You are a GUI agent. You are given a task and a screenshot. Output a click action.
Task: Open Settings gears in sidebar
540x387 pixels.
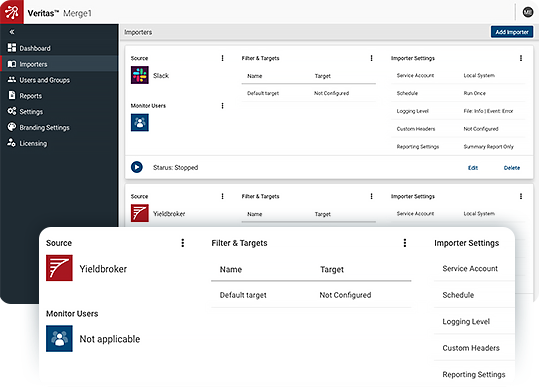(12, 111)
